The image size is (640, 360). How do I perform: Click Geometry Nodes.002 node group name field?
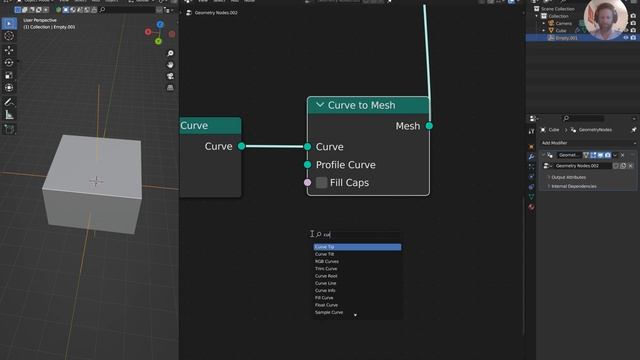pyautogui.click(x=583, y=166)
